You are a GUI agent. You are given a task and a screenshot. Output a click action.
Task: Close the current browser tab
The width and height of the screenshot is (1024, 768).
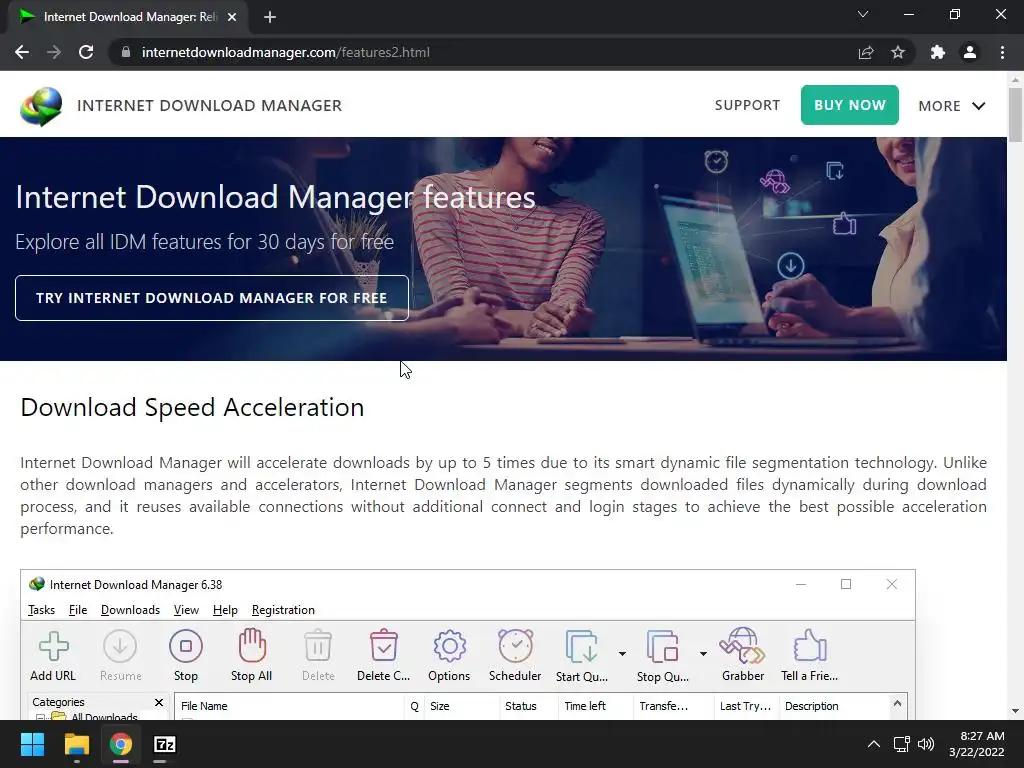(232, 17)
